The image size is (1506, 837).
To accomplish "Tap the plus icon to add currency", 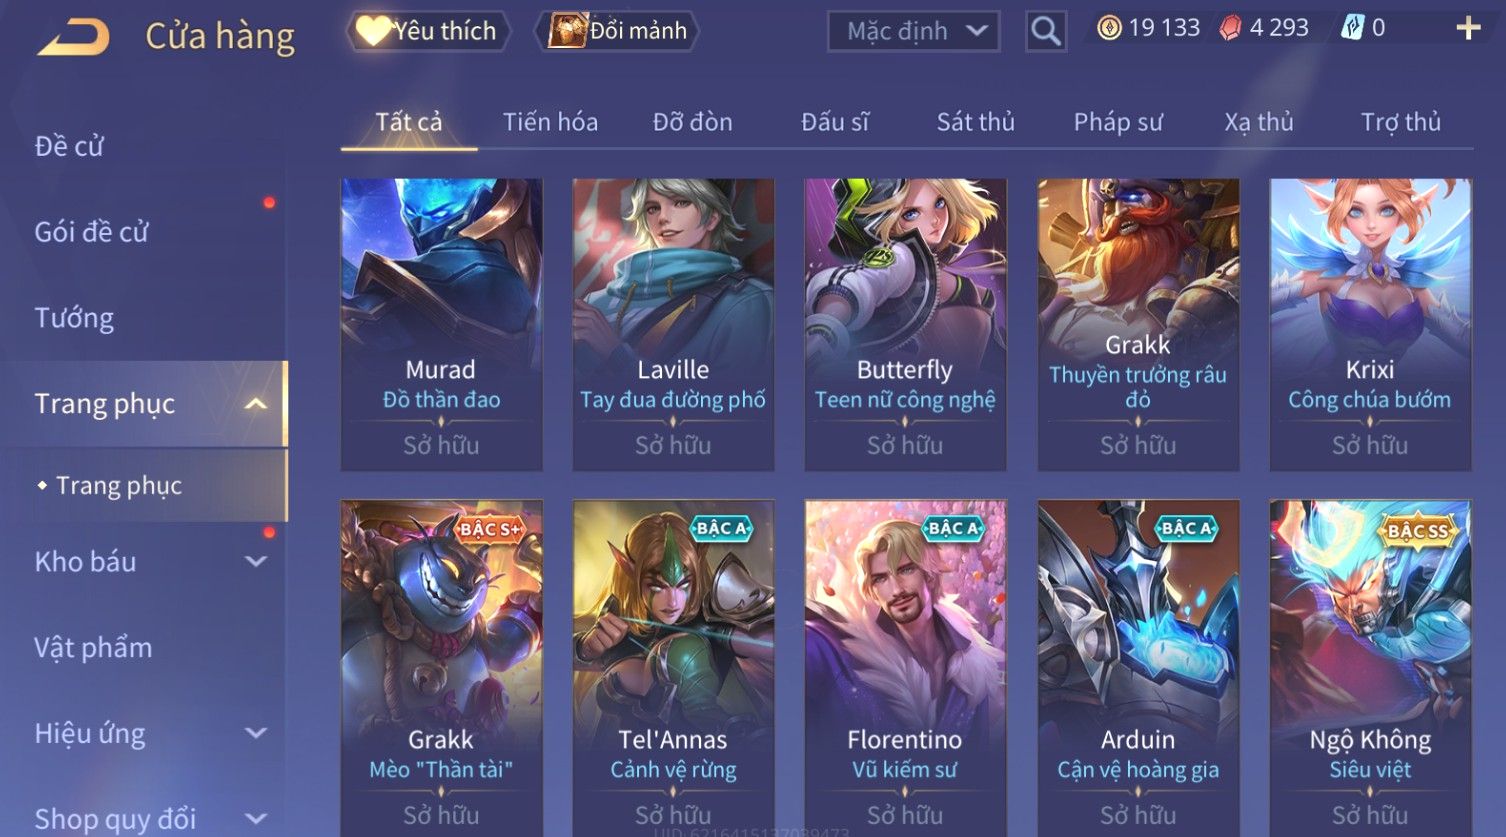I will [x=1468, y=28].
